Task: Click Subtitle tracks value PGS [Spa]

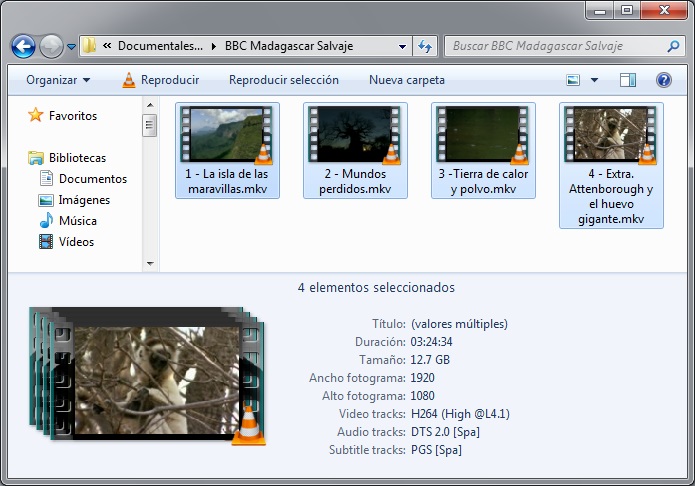Action: (x=436, y=450)
